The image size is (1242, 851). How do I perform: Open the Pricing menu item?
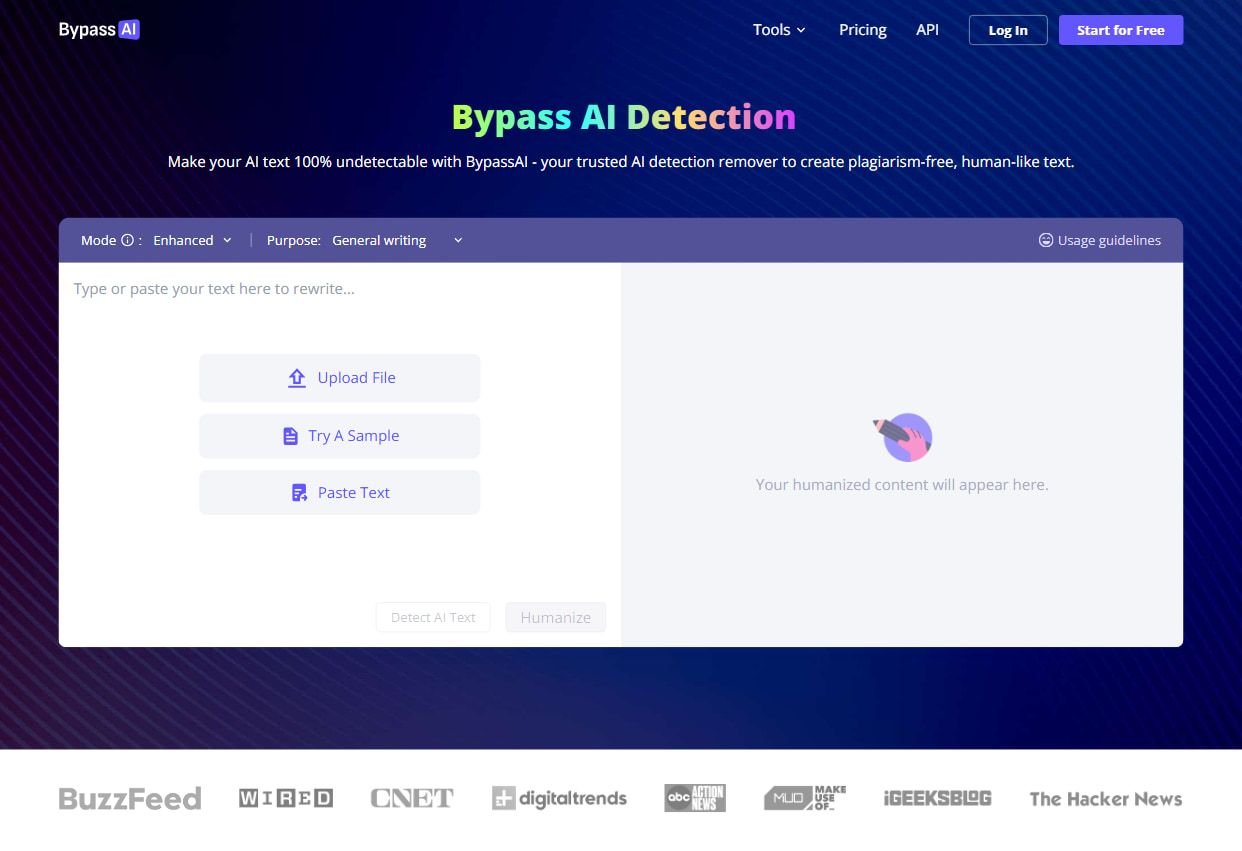coord(862,30)
